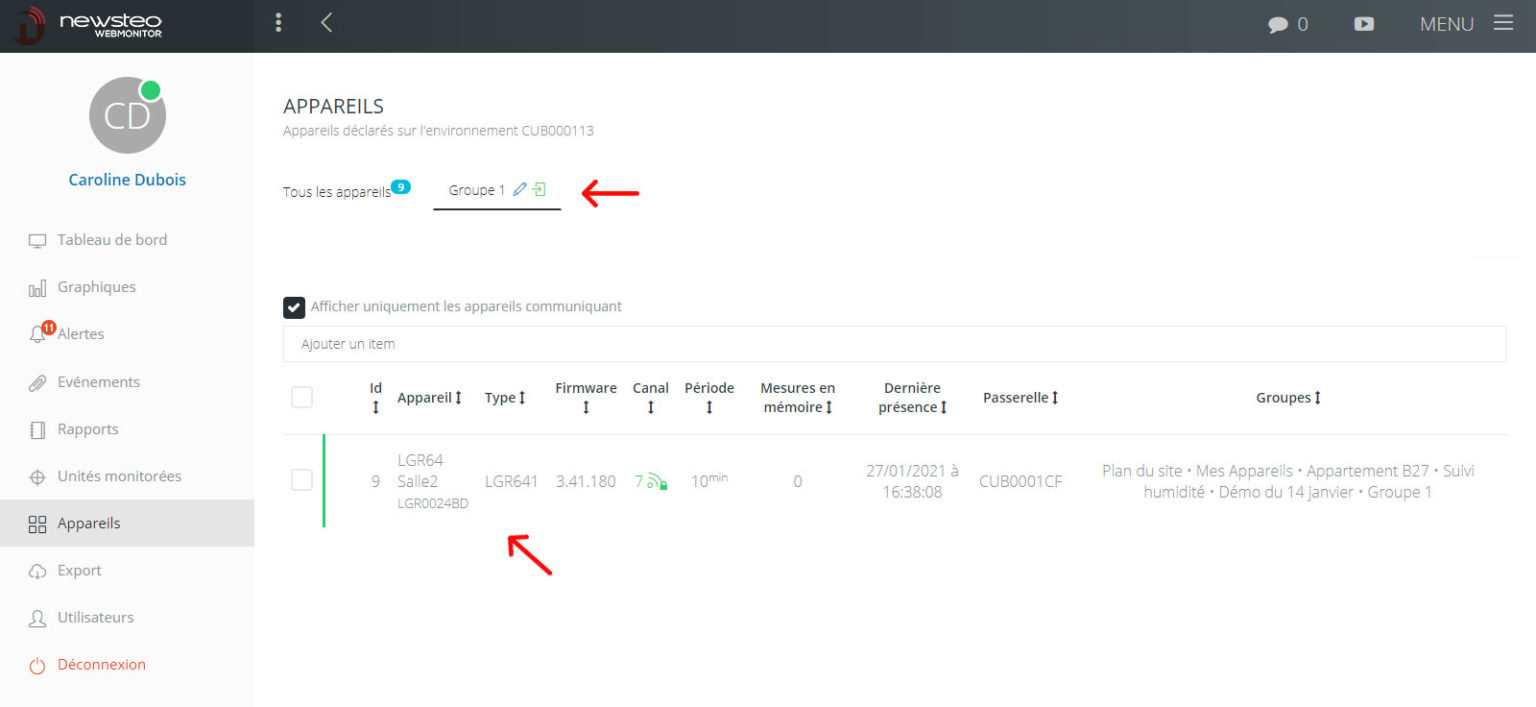Sort by Firmware column

point(586,397)
